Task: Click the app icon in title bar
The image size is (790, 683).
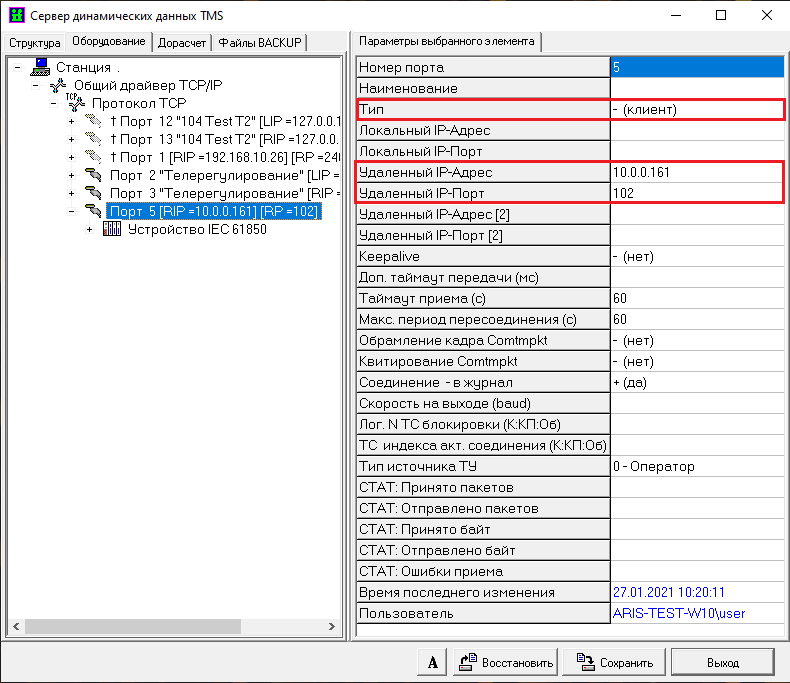Action: [x=15, y=15]
